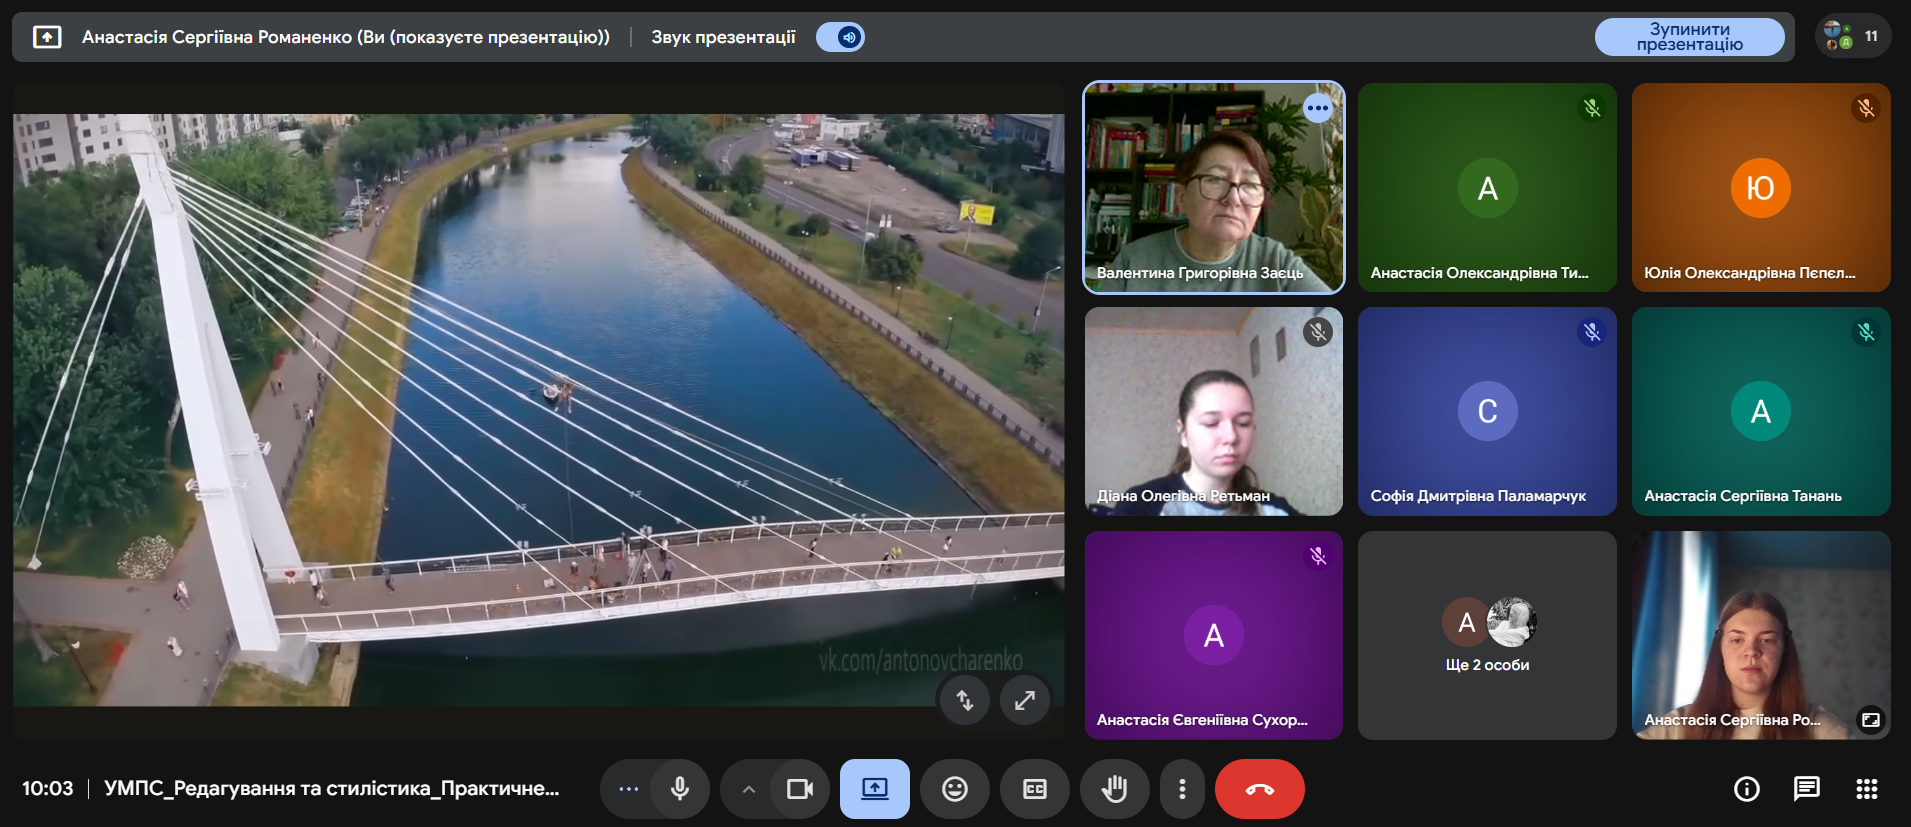Open the chat panel
1911x827 pixels.
click(1806, 789)
